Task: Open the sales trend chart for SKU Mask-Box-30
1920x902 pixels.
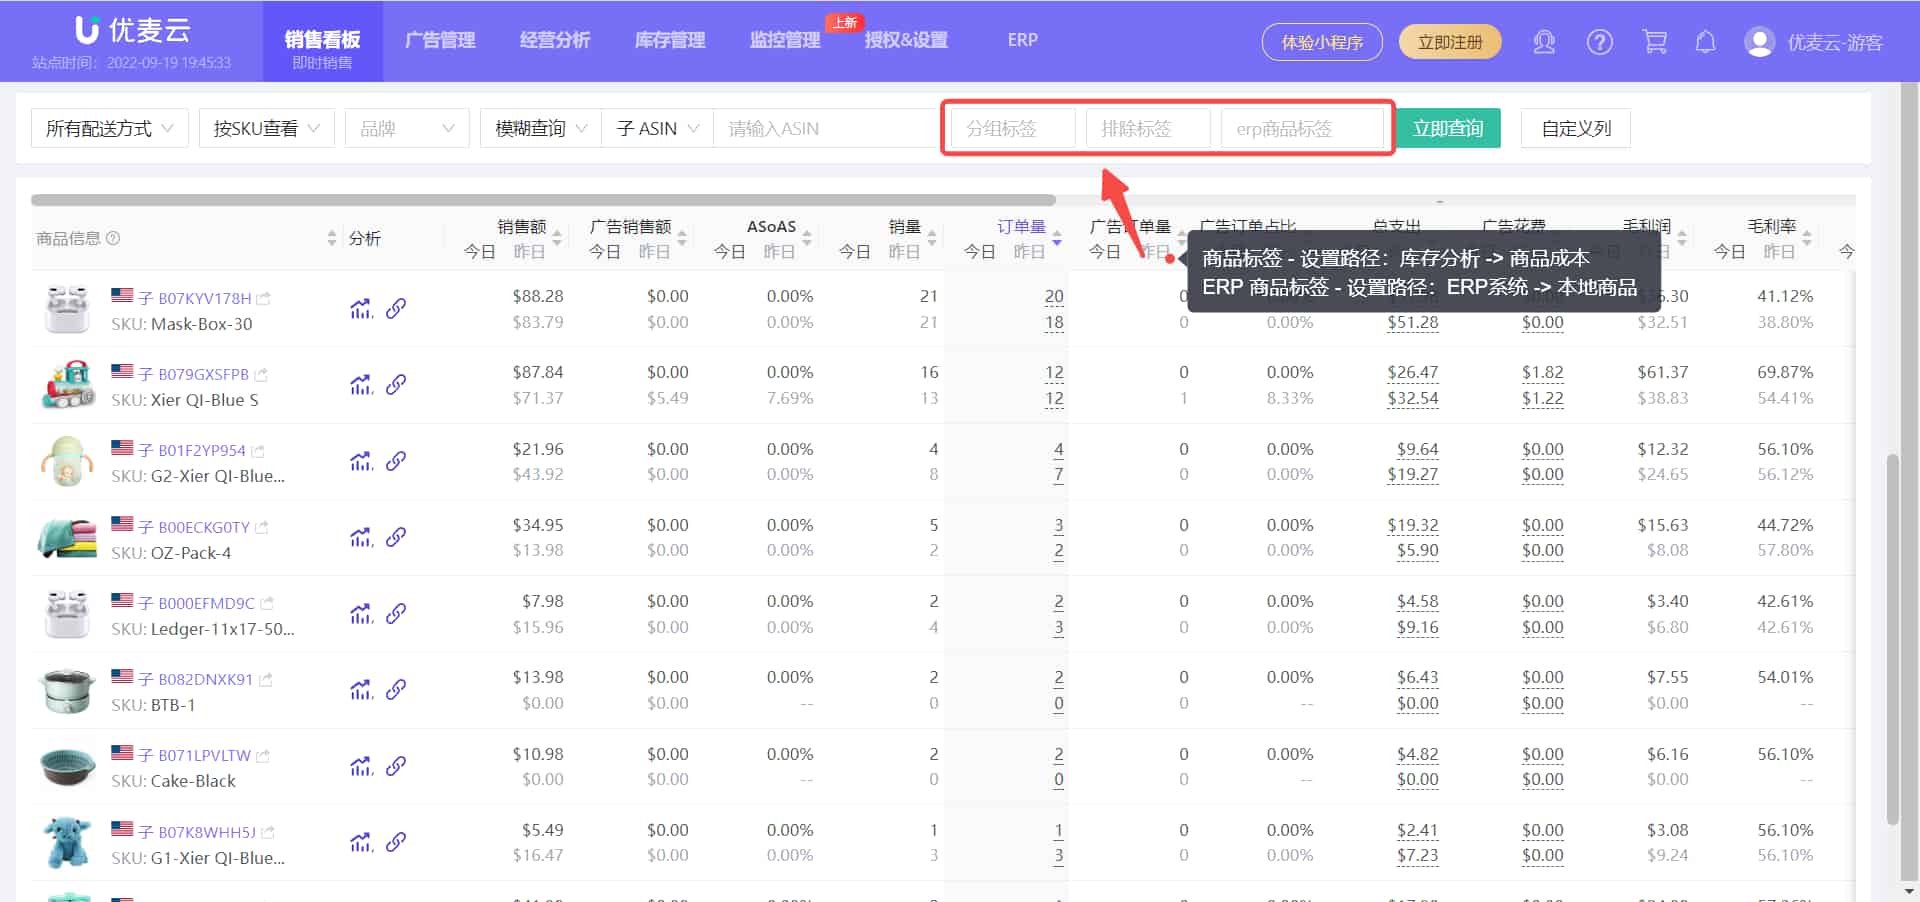Action: coord(360,308)
